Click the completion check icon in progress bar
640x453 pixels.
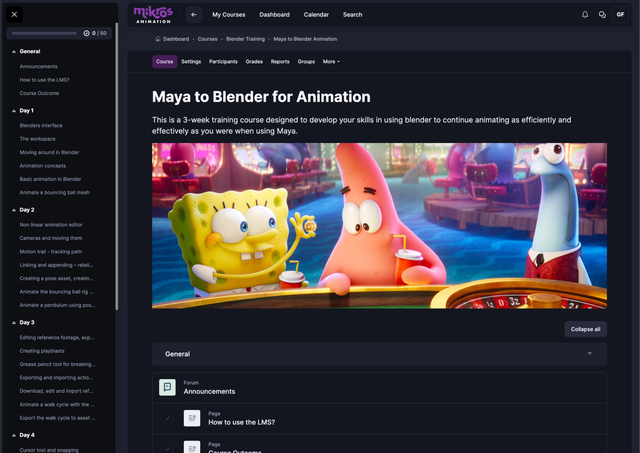[x=87, y=33]
